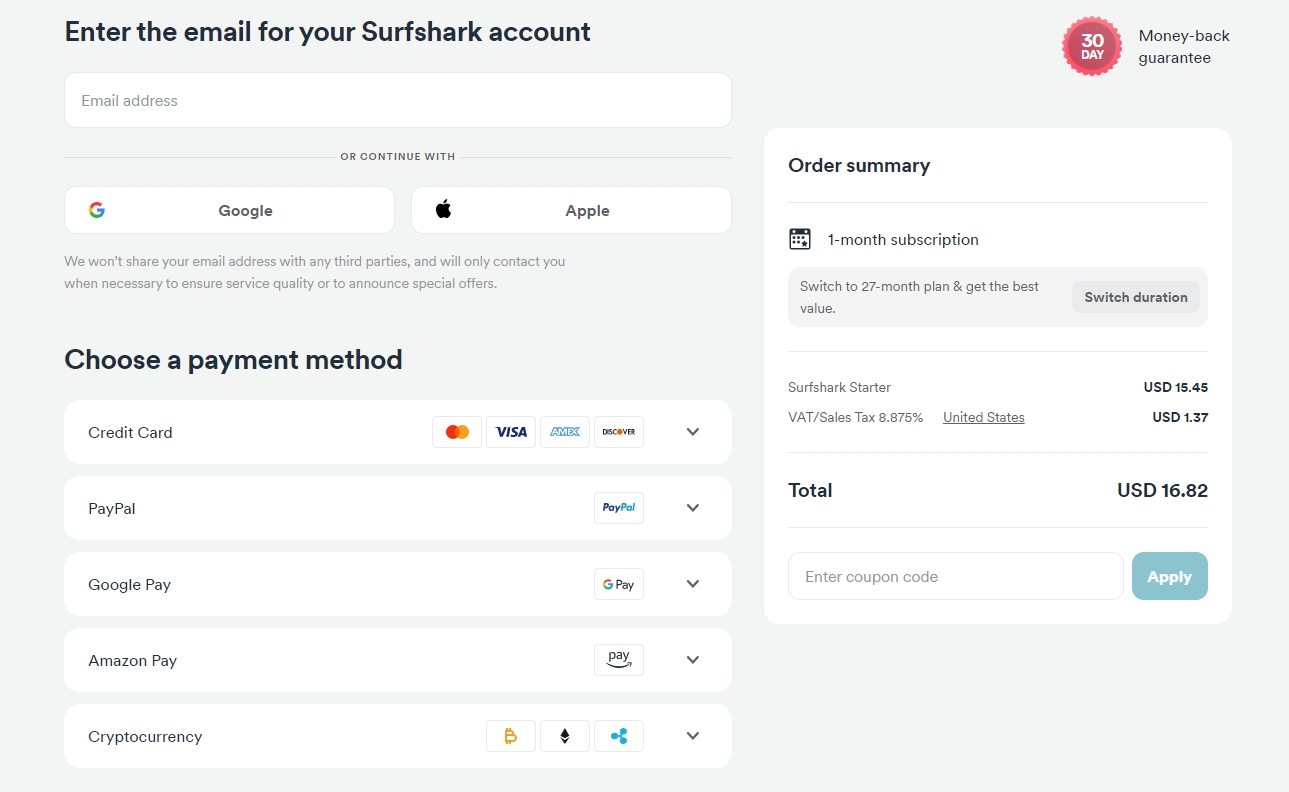Image resolution: width=1289 pixels, height=792 pixels.
Task: Expand the Cryptocurrency payment section
Action: pos(693,736)
